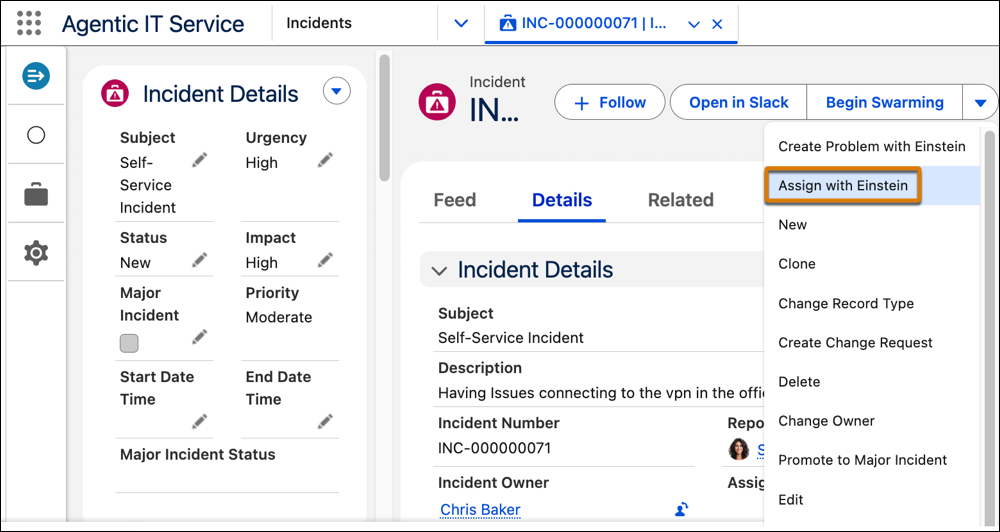This screenshot has width=1000, height=532.
Task: Select the circle icon in left sidebar
Action: (36, 135)
